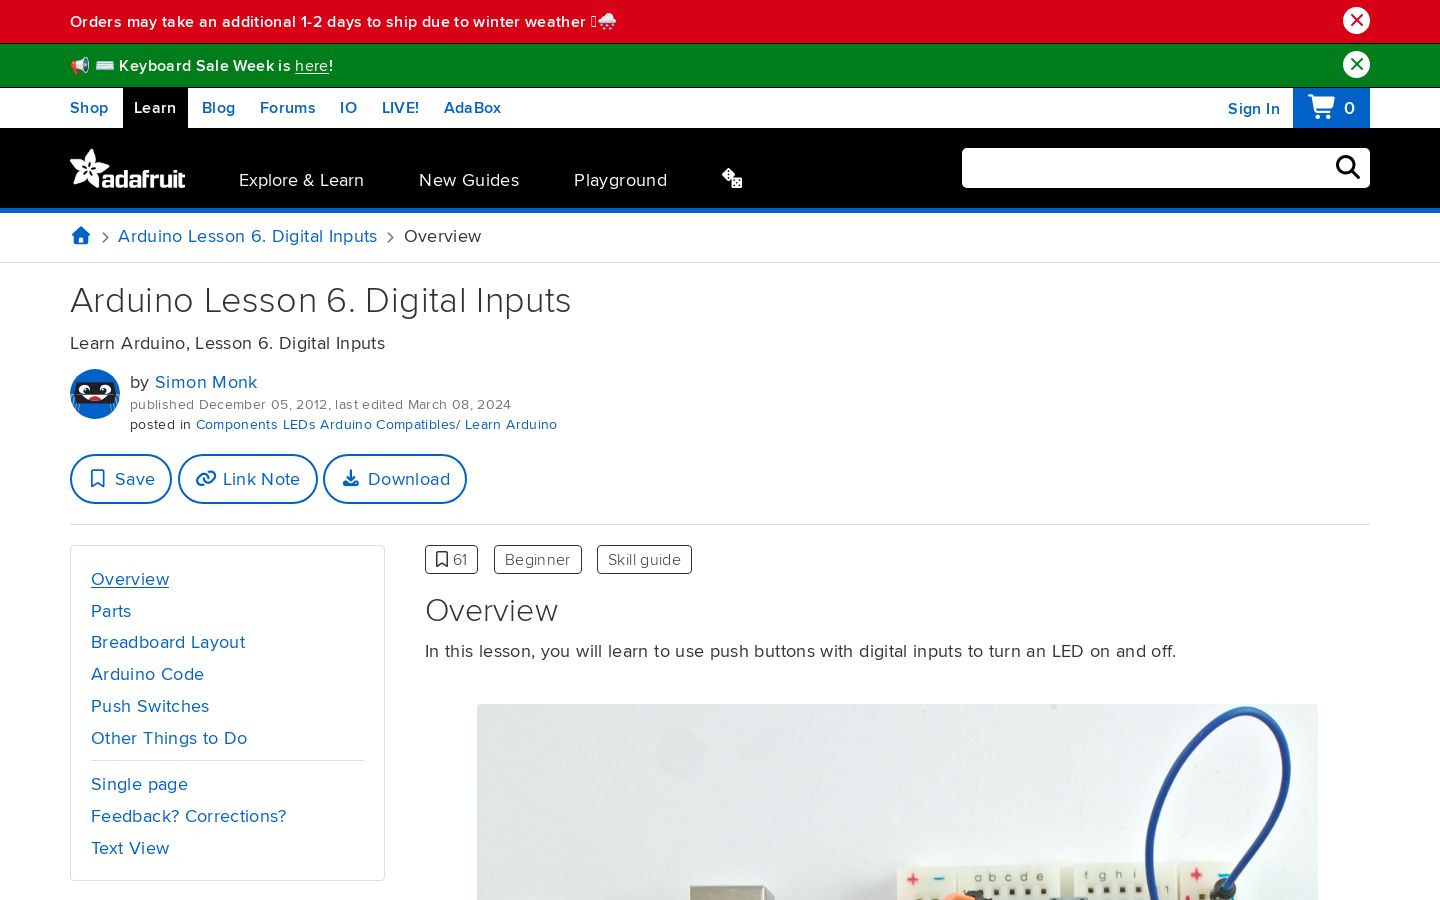Click the random guide dice icon

click(732, 178)
